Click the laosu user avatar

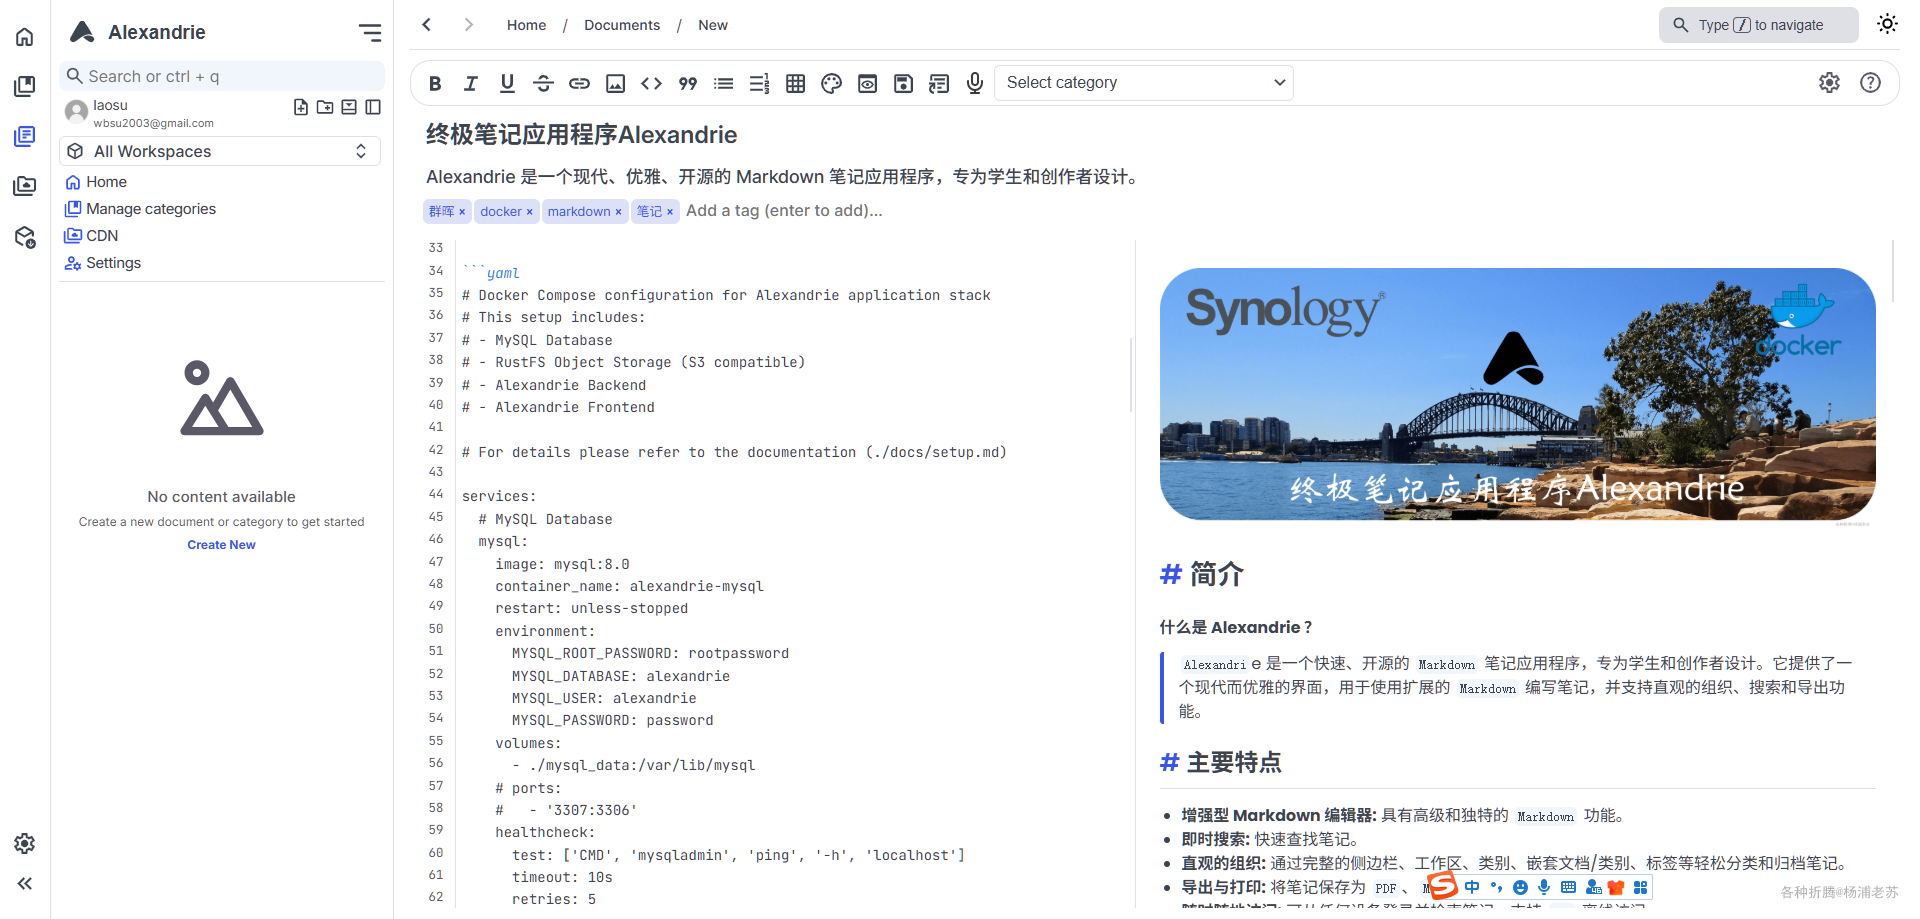tap(77, 112)
